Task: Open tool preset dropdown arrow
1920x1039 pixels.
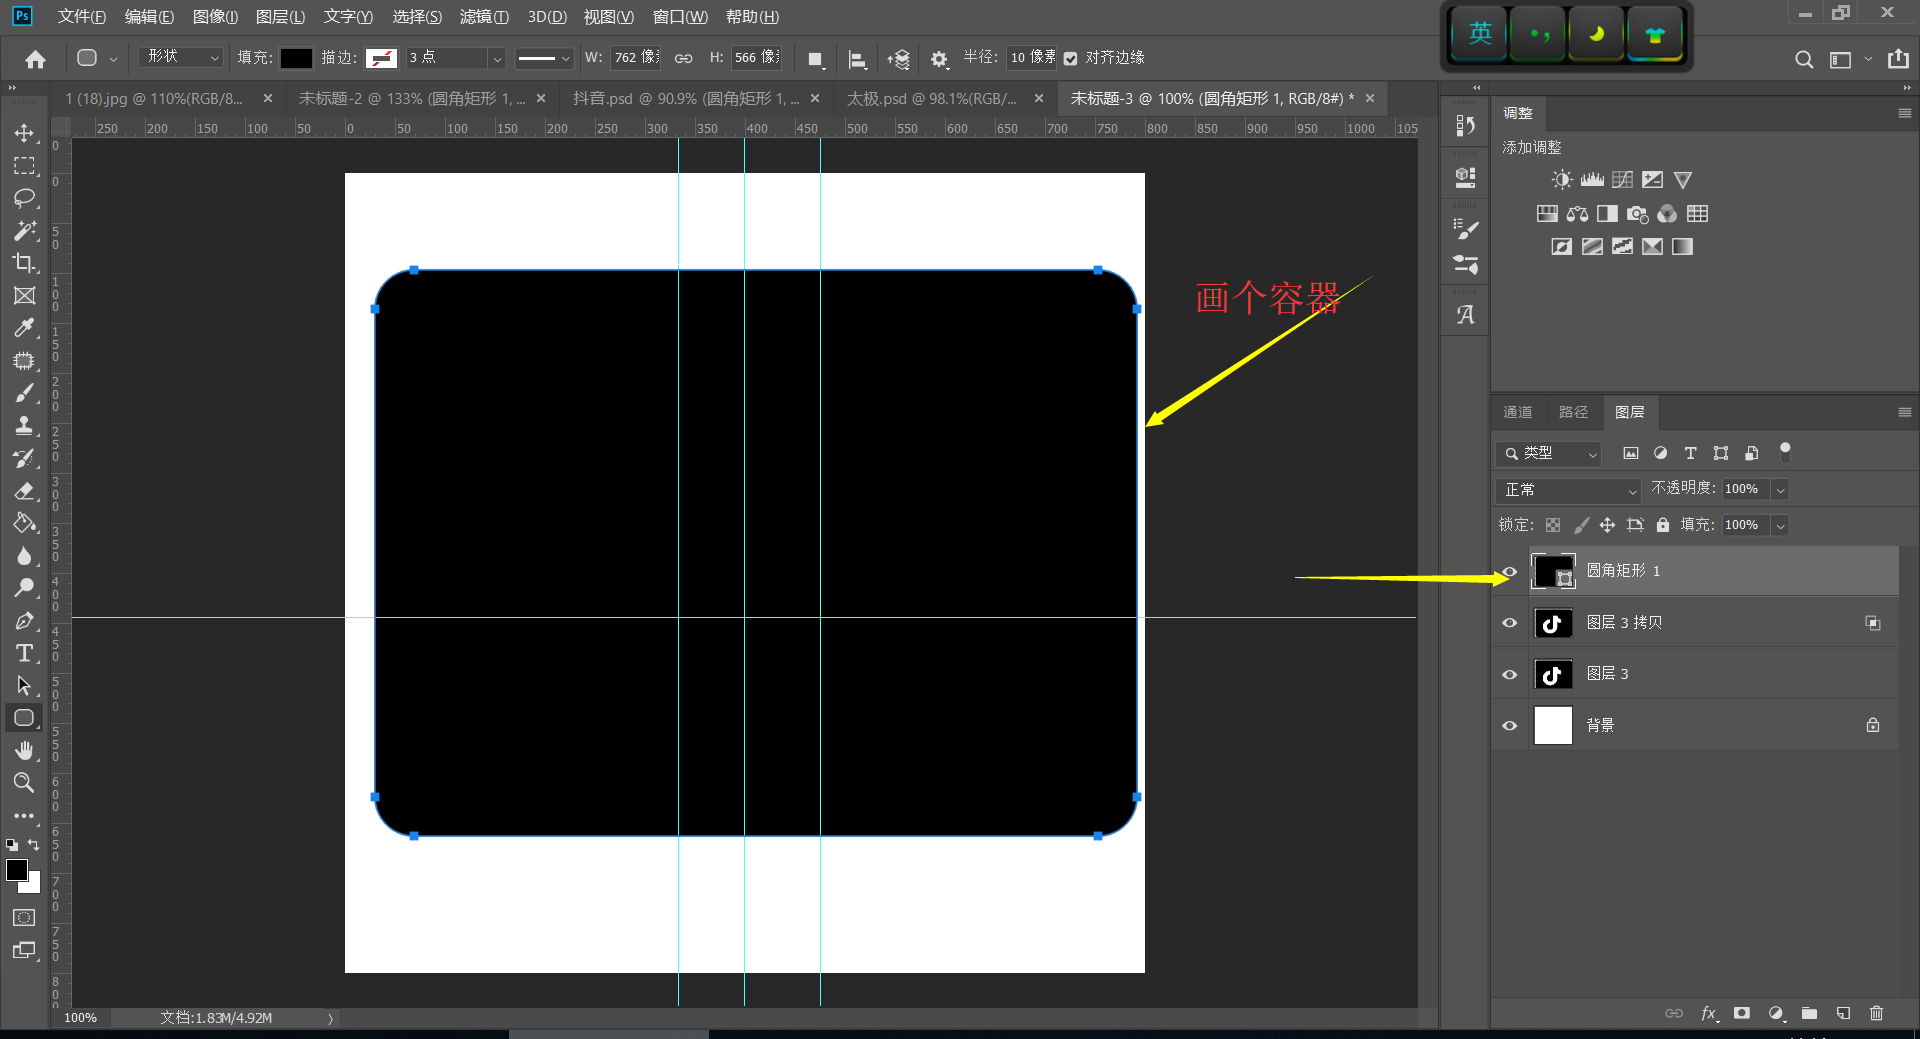Action: tap(113, 59)
